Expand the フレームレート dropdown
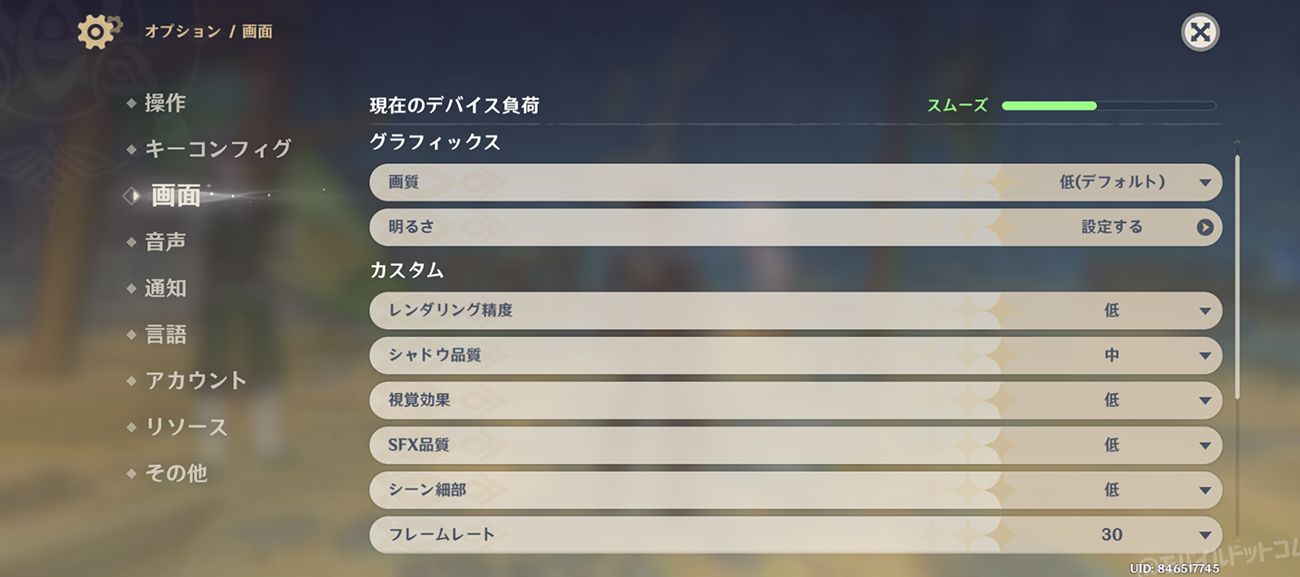This screenshot has width=1300, height=577. tap(1204, 535)
